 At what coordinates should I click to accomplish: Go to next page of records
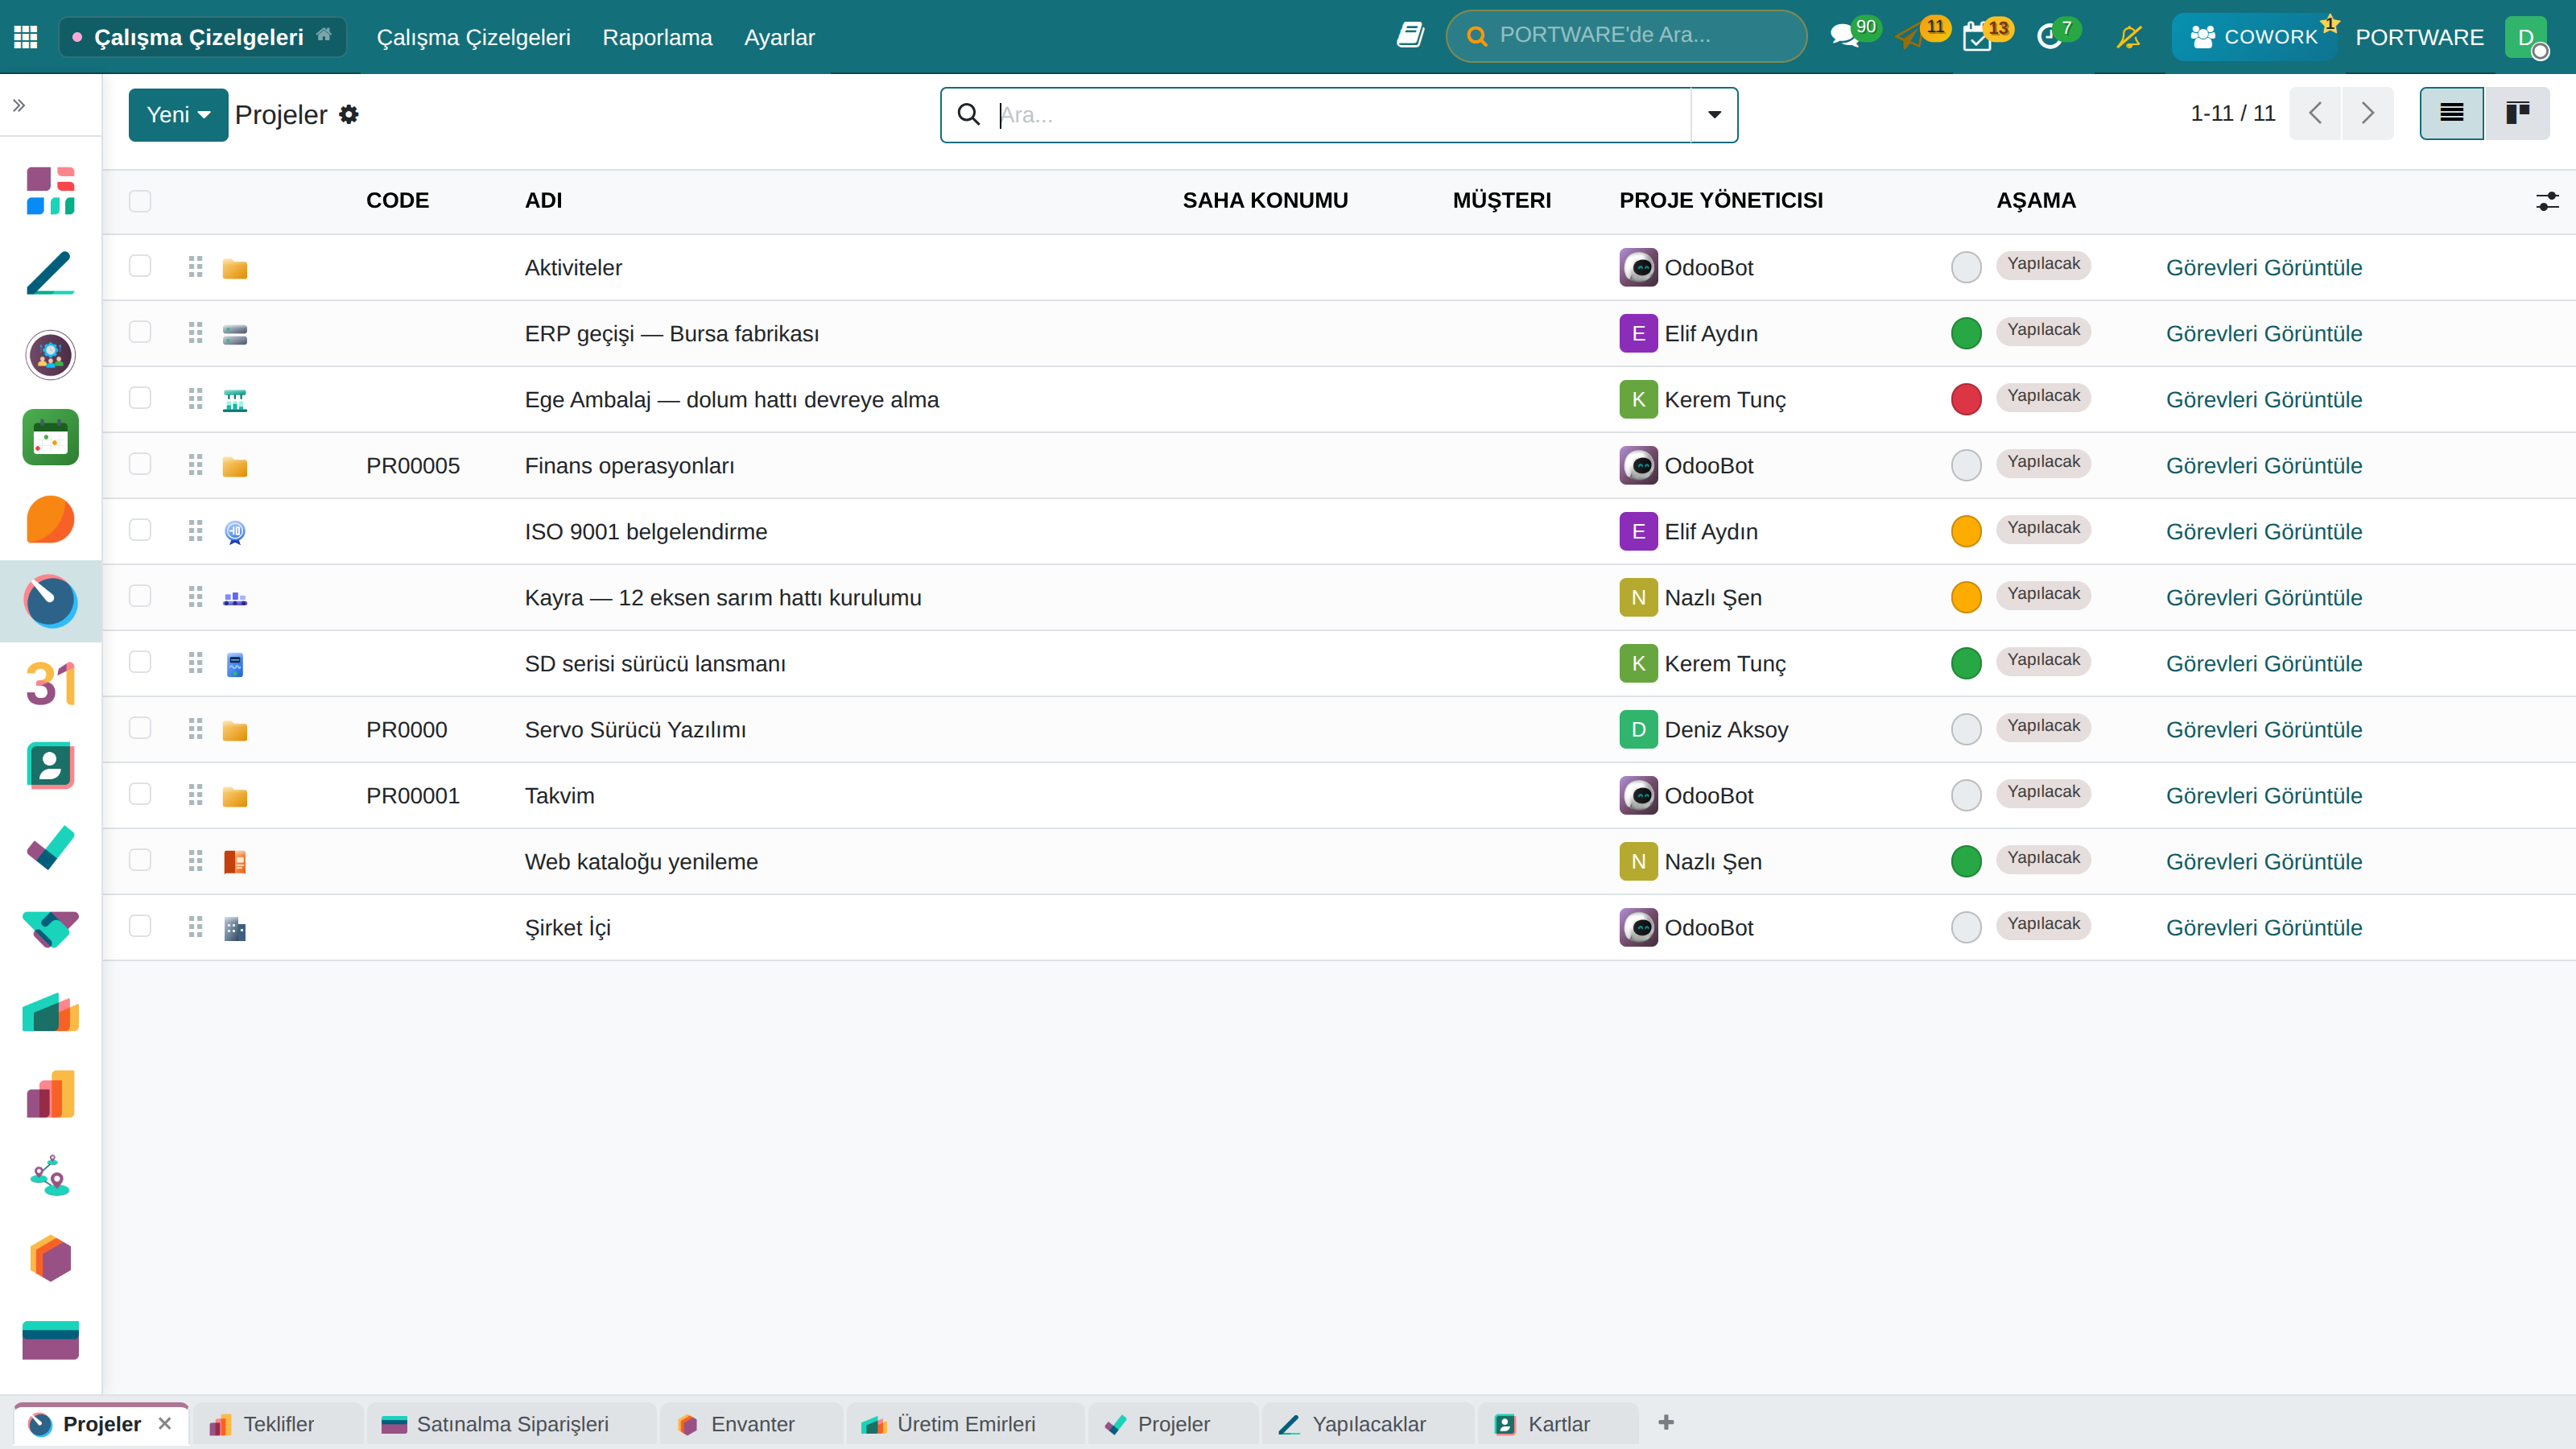[2367, 113]
